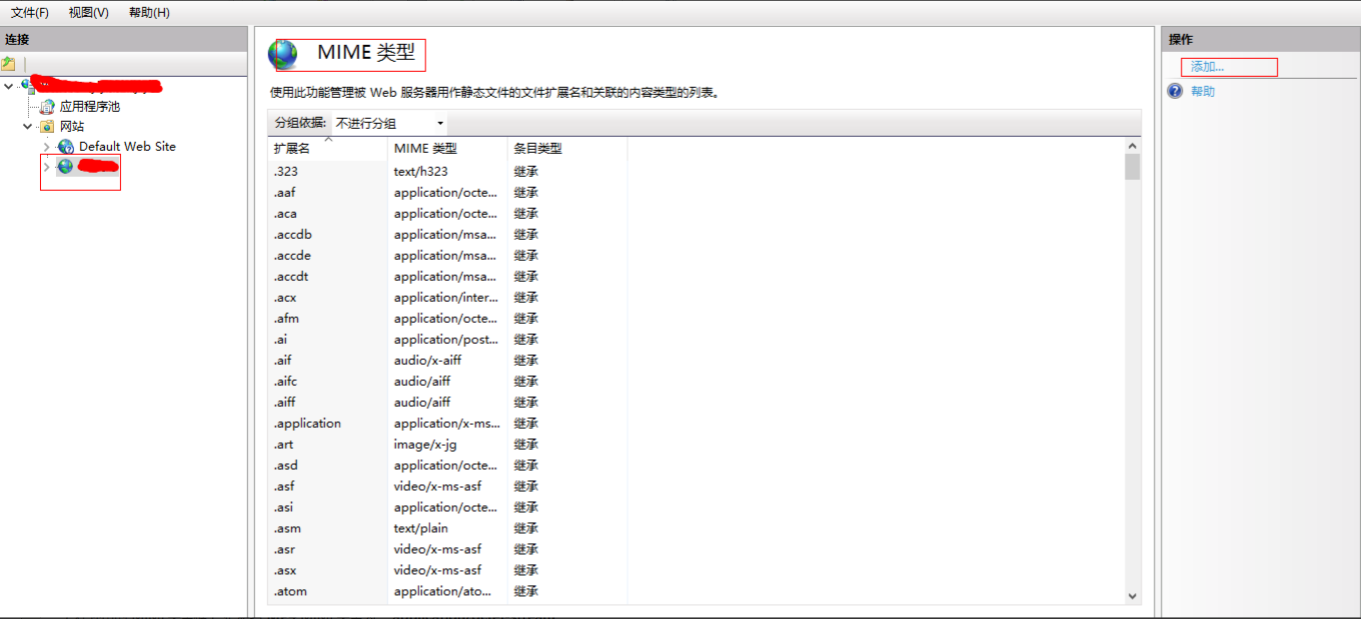The width and height of the screenshot is (1361, 619).
Task: Open the 帮助(H) menu in menu bar
Action: tap(149, 13)
